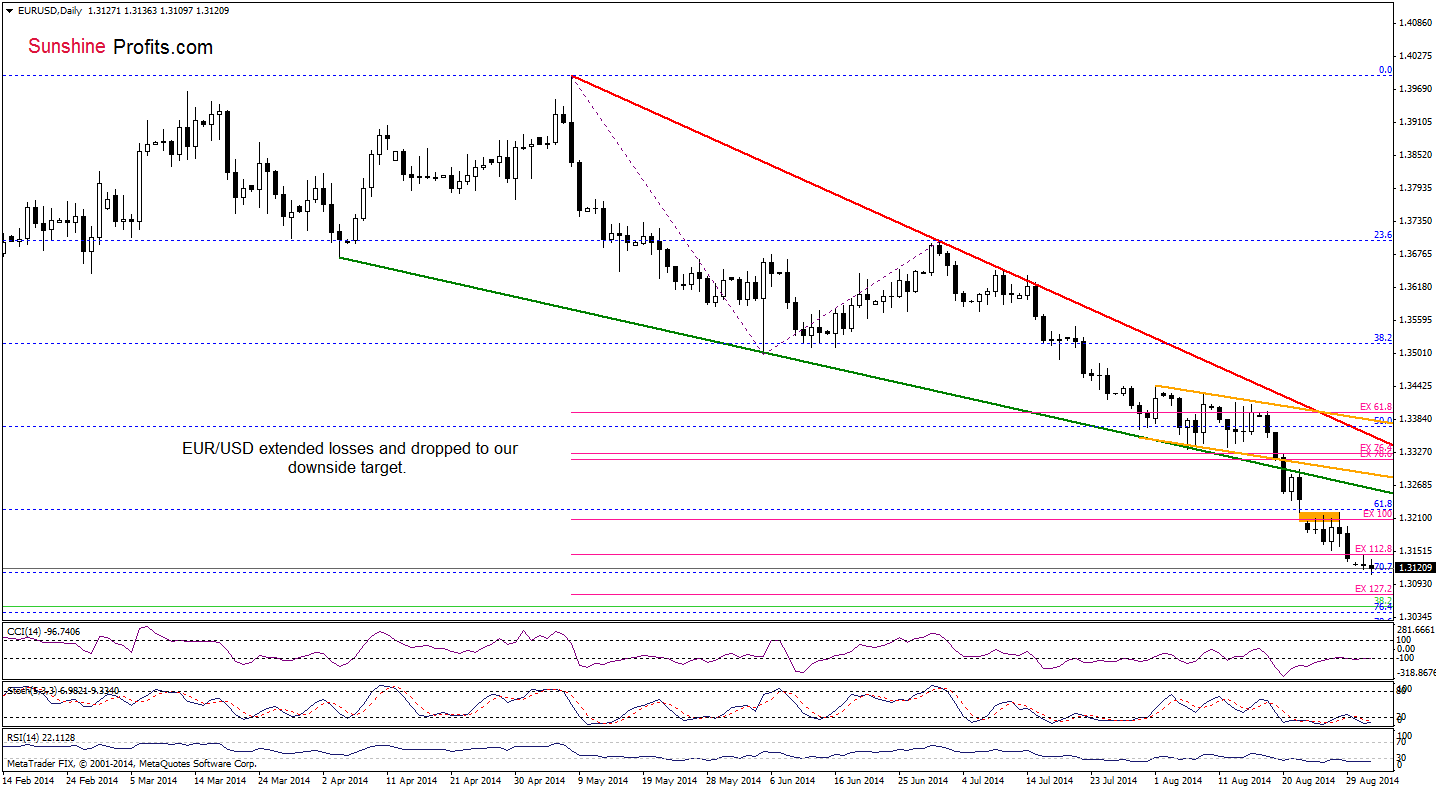The image size is (1436, 789).
Task: Click the 0.0 Fibonacci label at top
Action: pos(1386,70)
